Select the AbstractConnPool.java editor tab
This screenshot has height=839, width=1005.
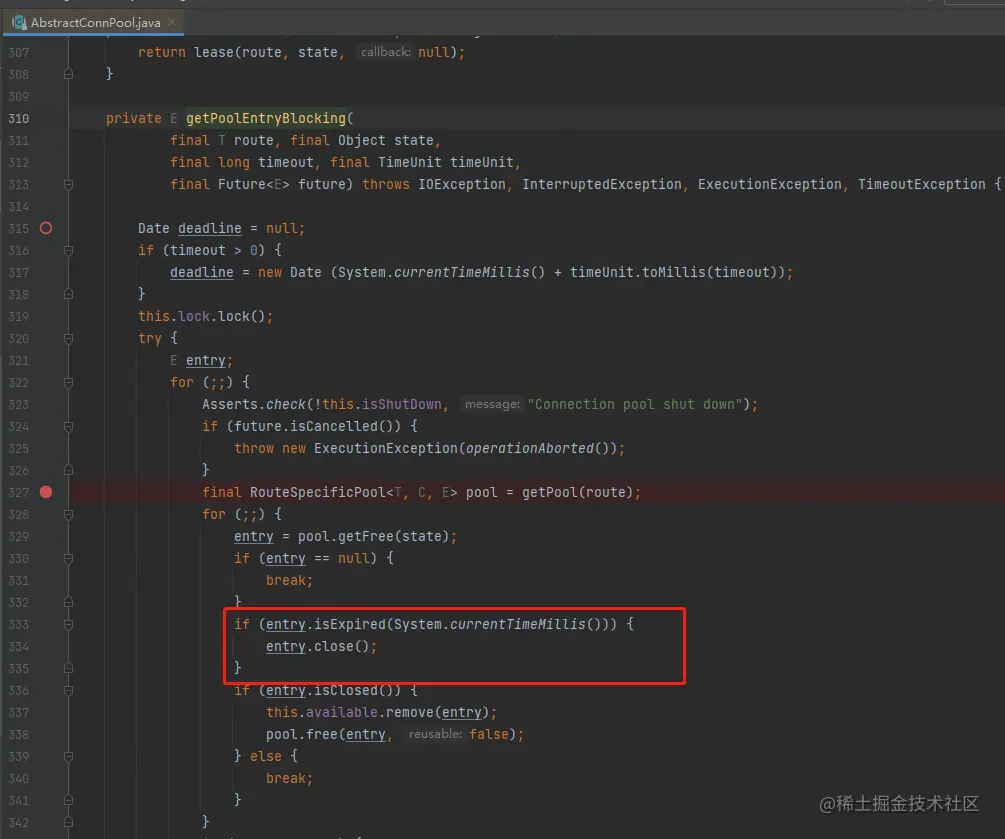[94, 22]
